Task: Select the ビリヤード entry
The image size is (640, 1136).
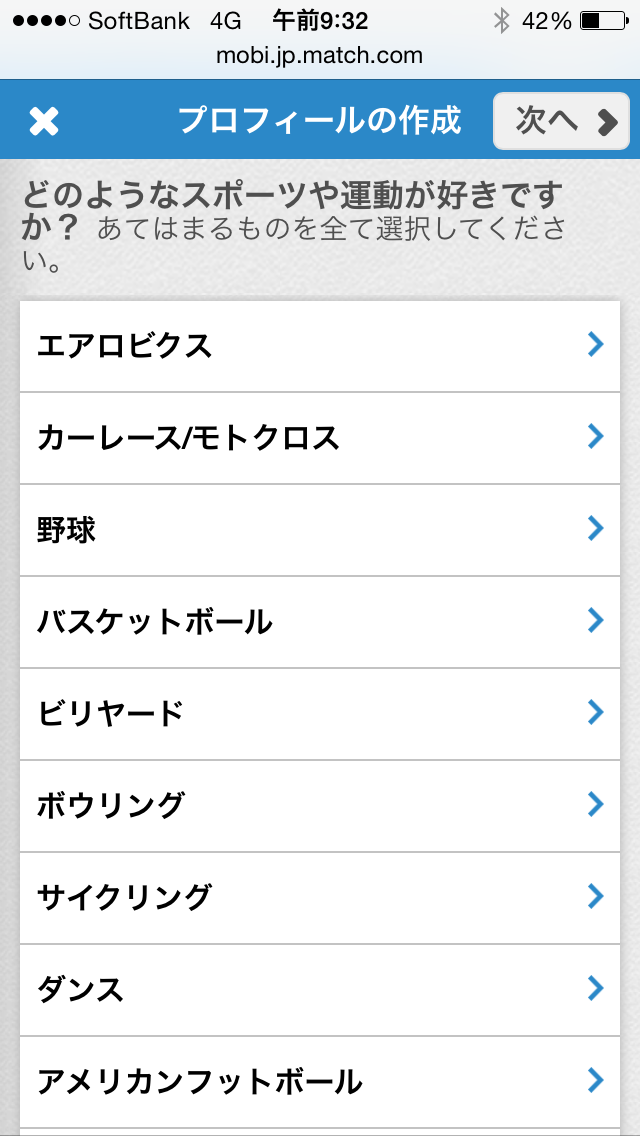Action: click(111, 714)
